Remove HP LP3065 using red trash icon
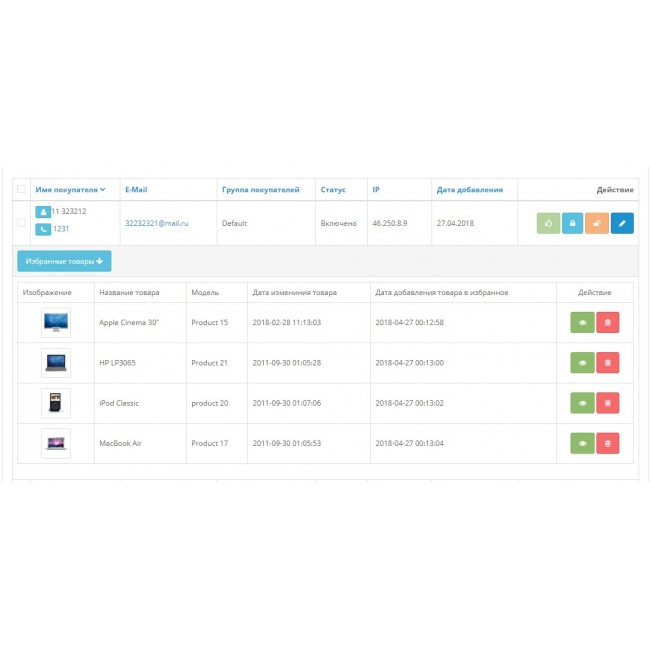Viewport: 650px width, 650px height. coord(607,363)
